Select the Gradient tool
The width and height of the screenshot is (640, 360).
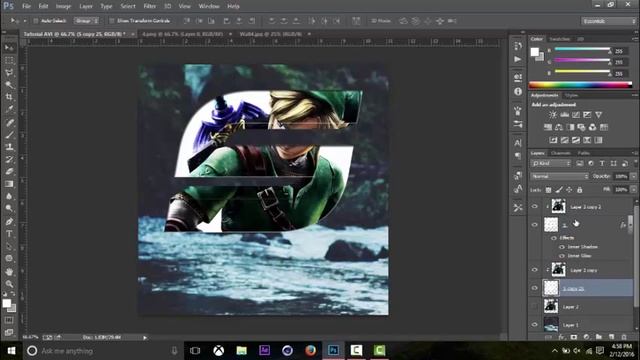[9, 184]
